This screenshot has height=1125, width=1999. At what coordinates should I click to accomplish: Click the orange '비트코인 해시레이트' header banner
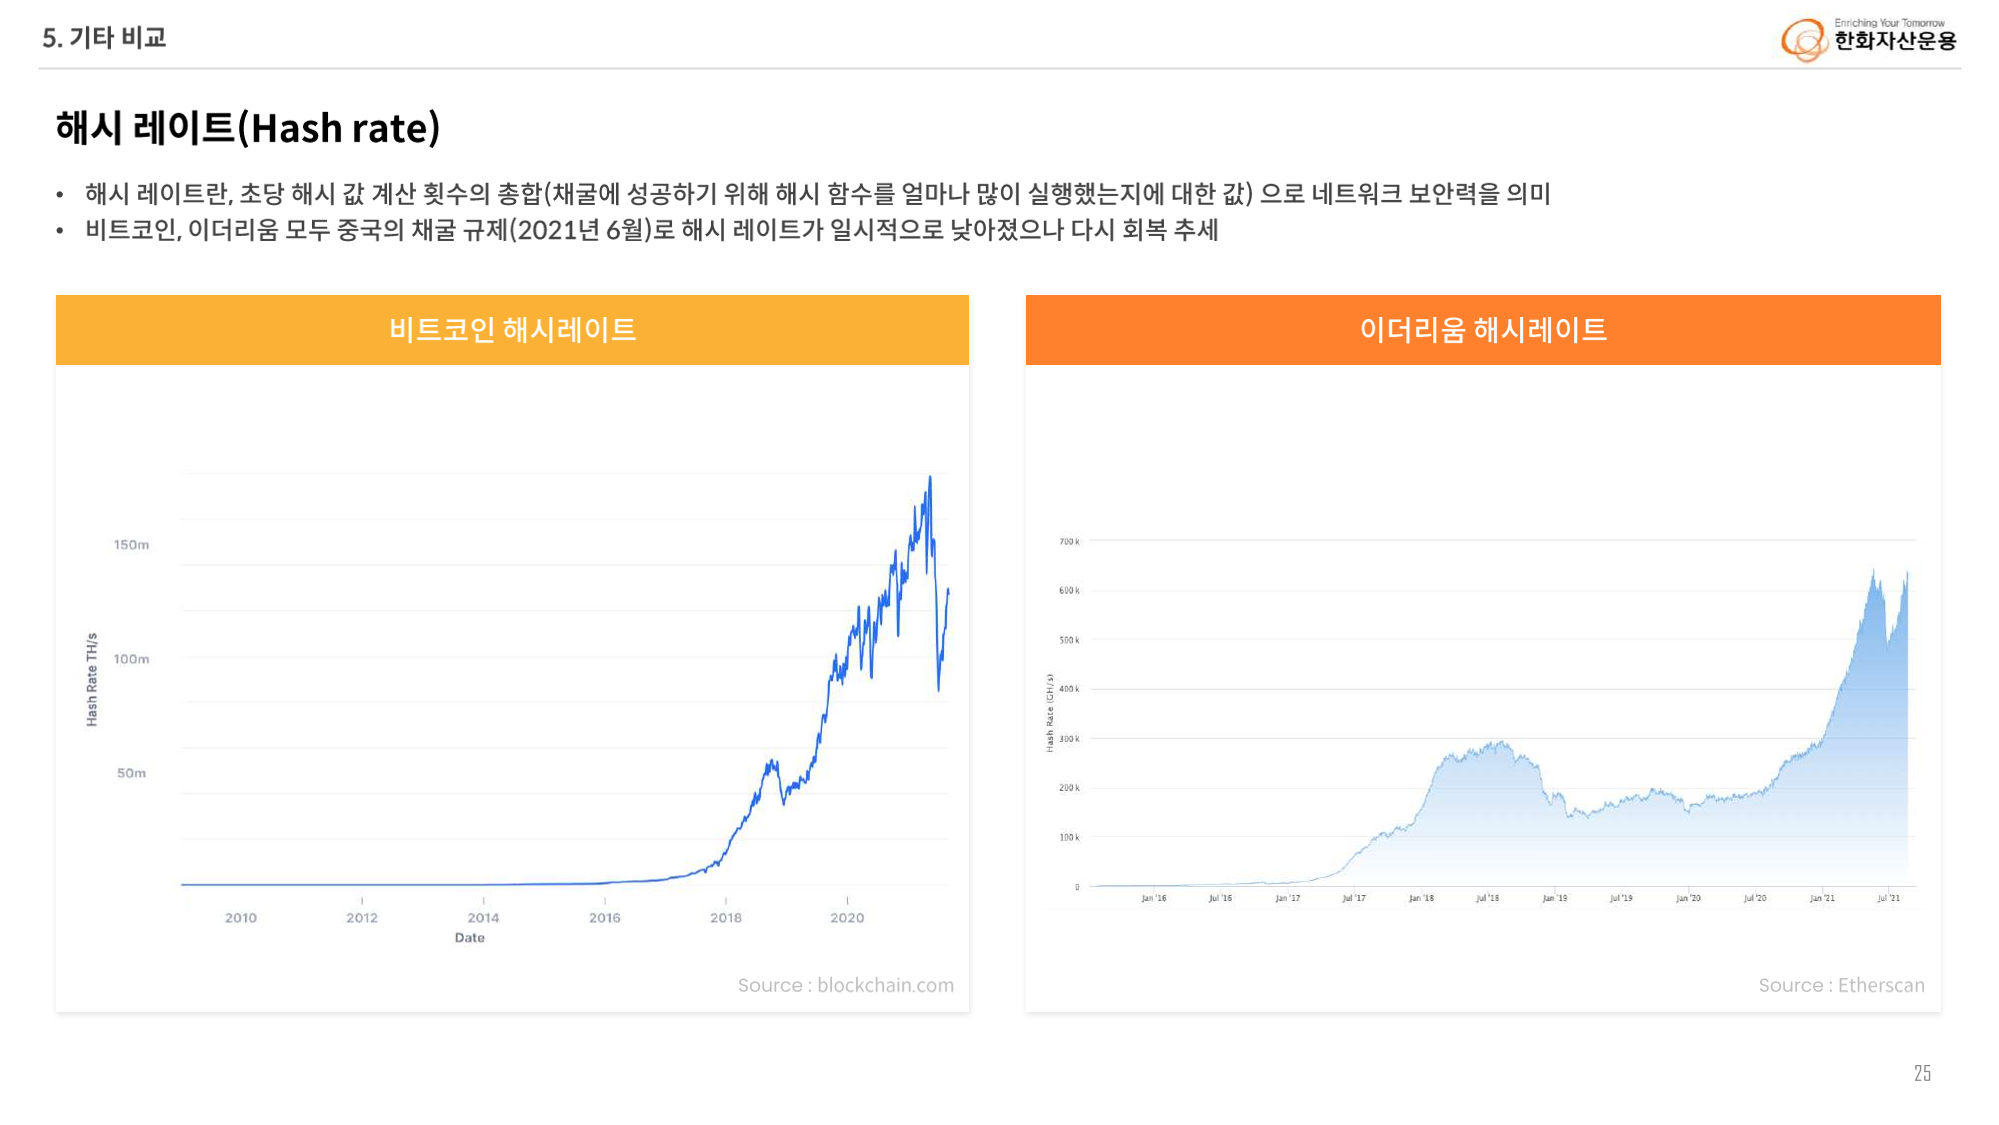pyautogui.click(x=512, y=330)
